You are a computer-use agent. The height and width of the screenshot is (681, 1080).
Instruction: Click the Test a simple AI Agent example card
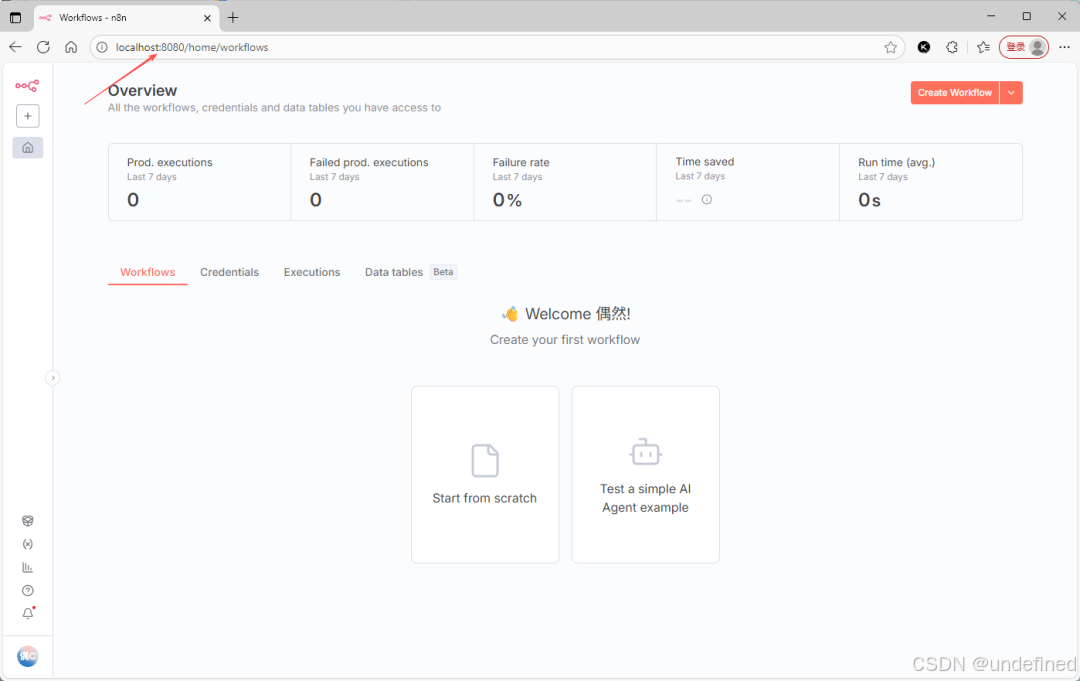point(645,474)
